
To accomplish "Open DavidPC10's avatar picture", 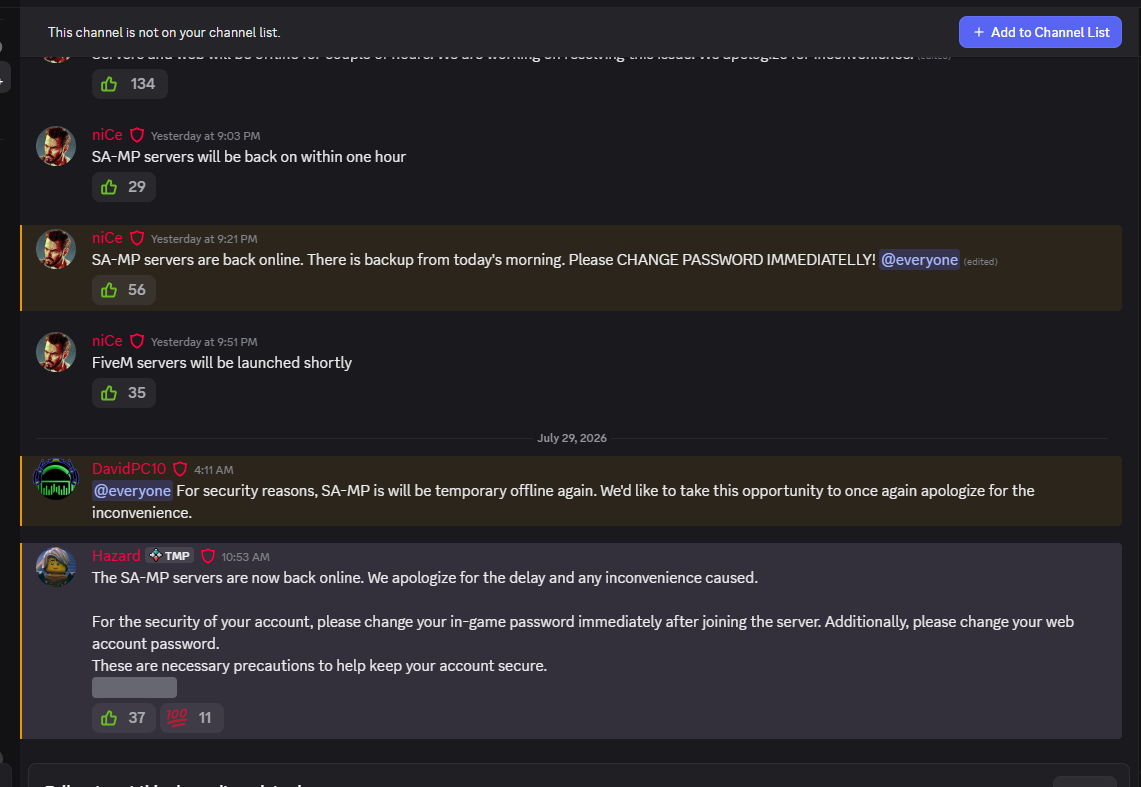I will tap(56, 479).
